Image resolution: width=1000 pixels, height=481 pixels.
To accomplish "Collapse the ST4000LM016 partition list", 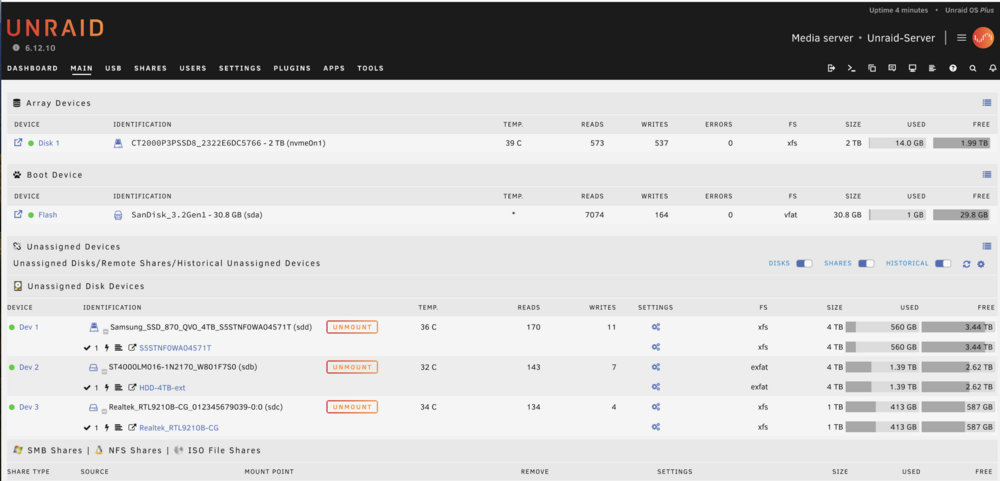I will point(105,371).
